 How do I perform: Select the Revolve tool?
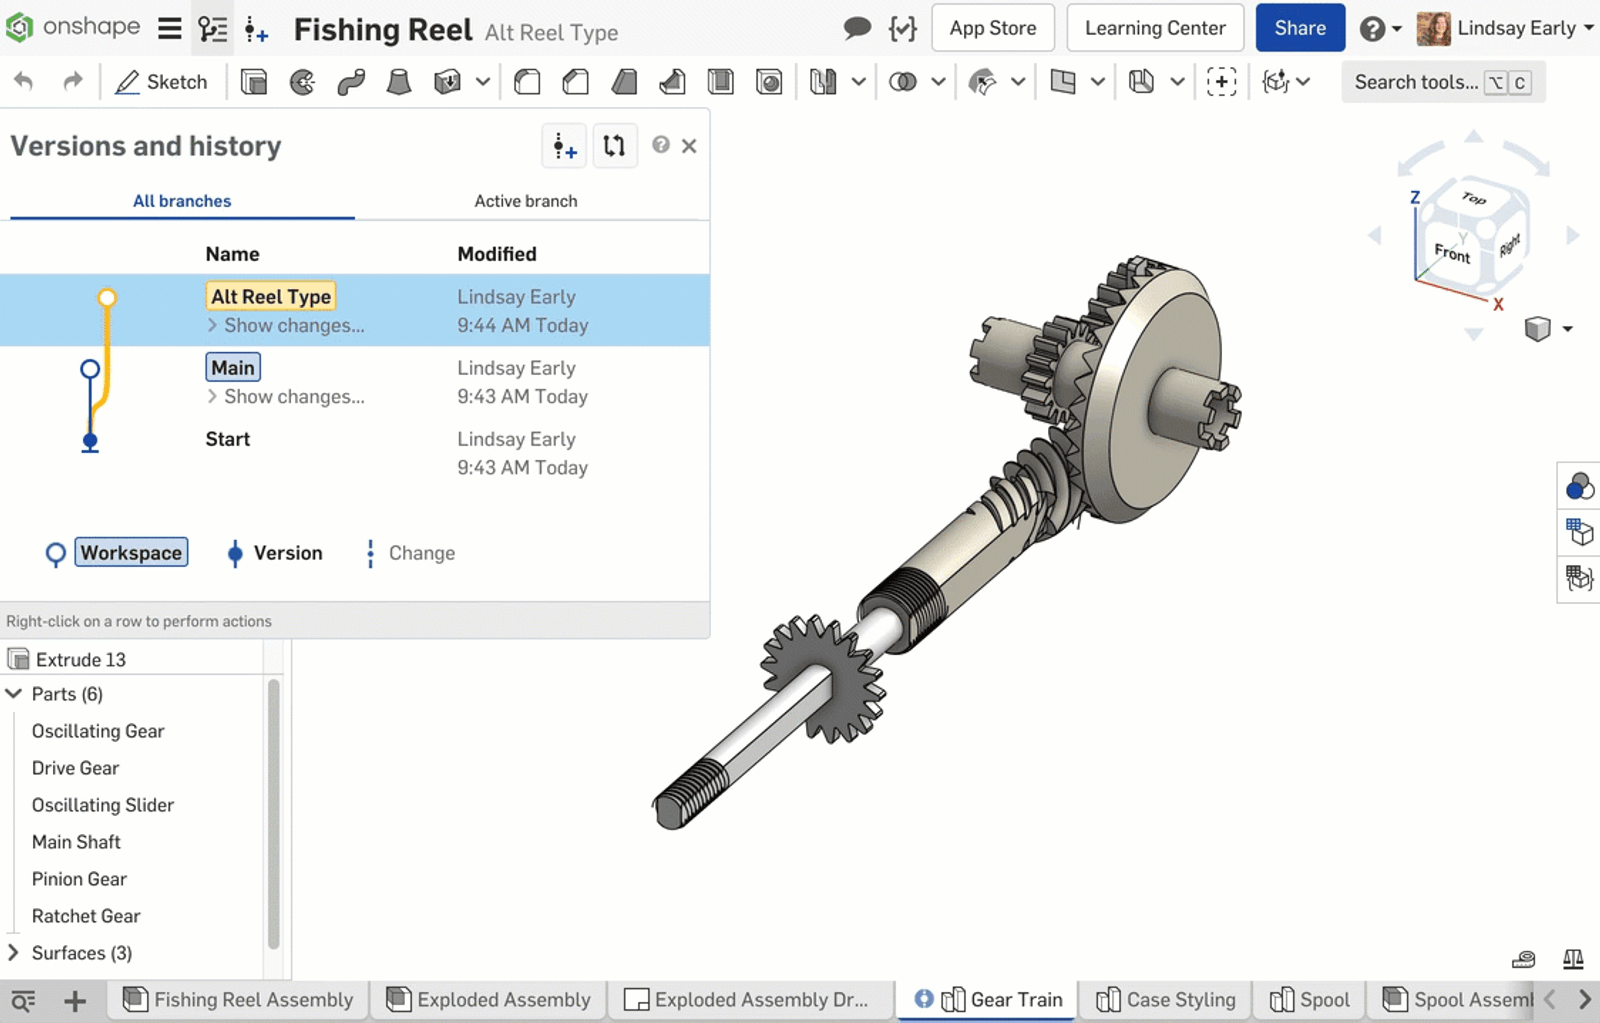click(x=302, y=82)
